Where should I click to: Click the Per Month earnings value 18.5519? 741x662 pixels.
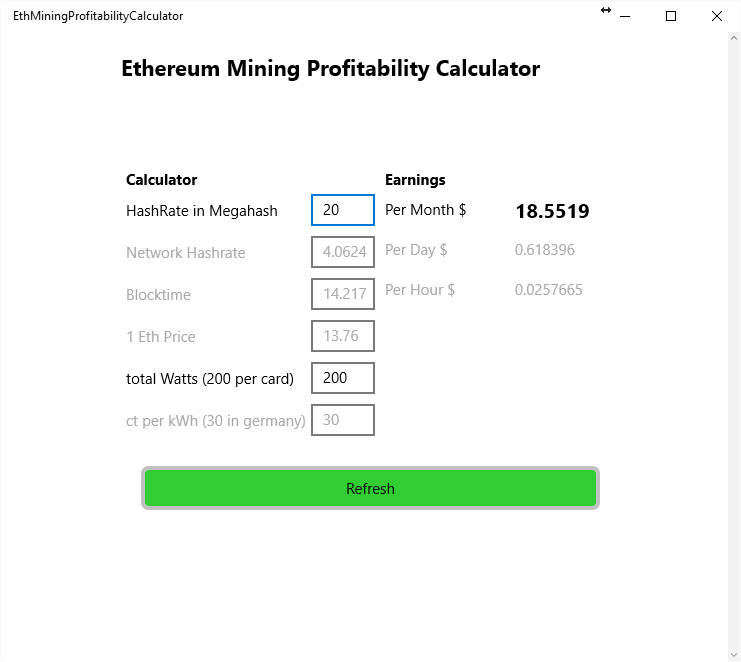pyautogui.click(x=552, y=211)
